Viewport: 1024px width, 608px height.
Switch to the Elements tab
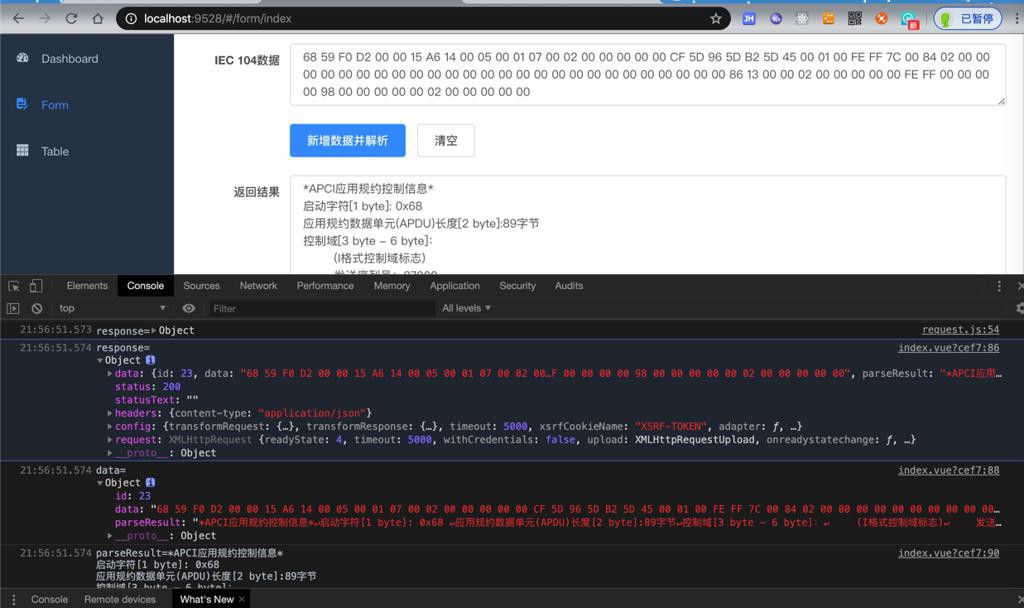coord(87,286)
